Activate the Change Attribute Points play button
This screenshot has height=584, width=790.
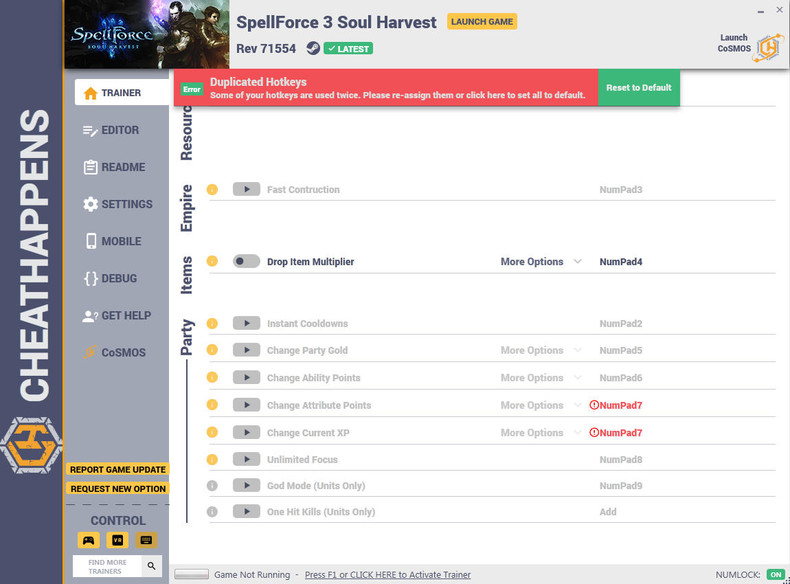coord(246,405)
